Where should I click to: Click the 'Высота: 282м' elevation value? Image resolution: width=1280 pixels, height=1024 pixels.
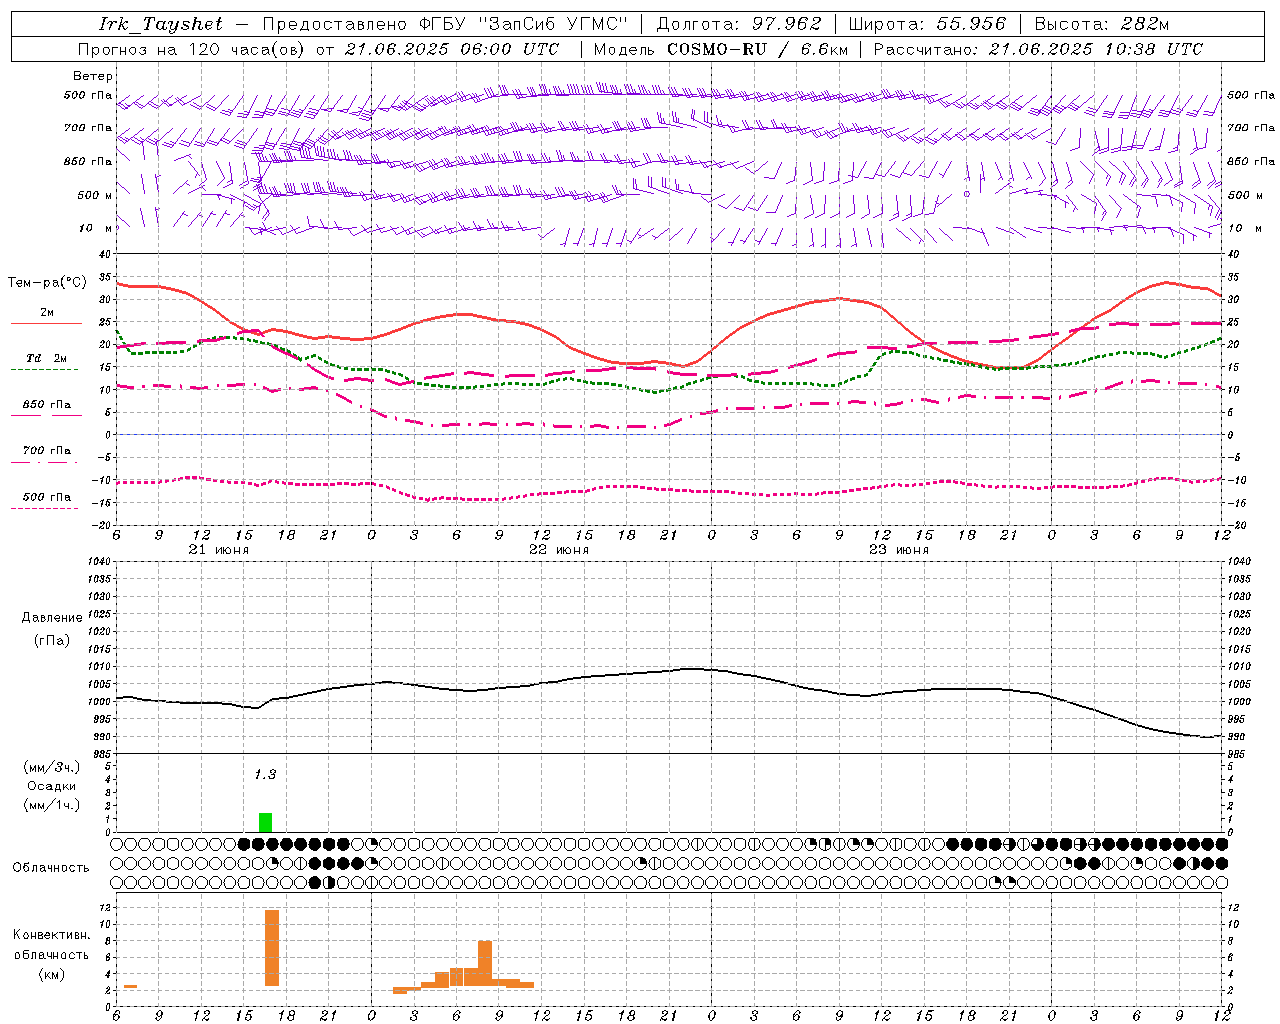click(1101, 24)
